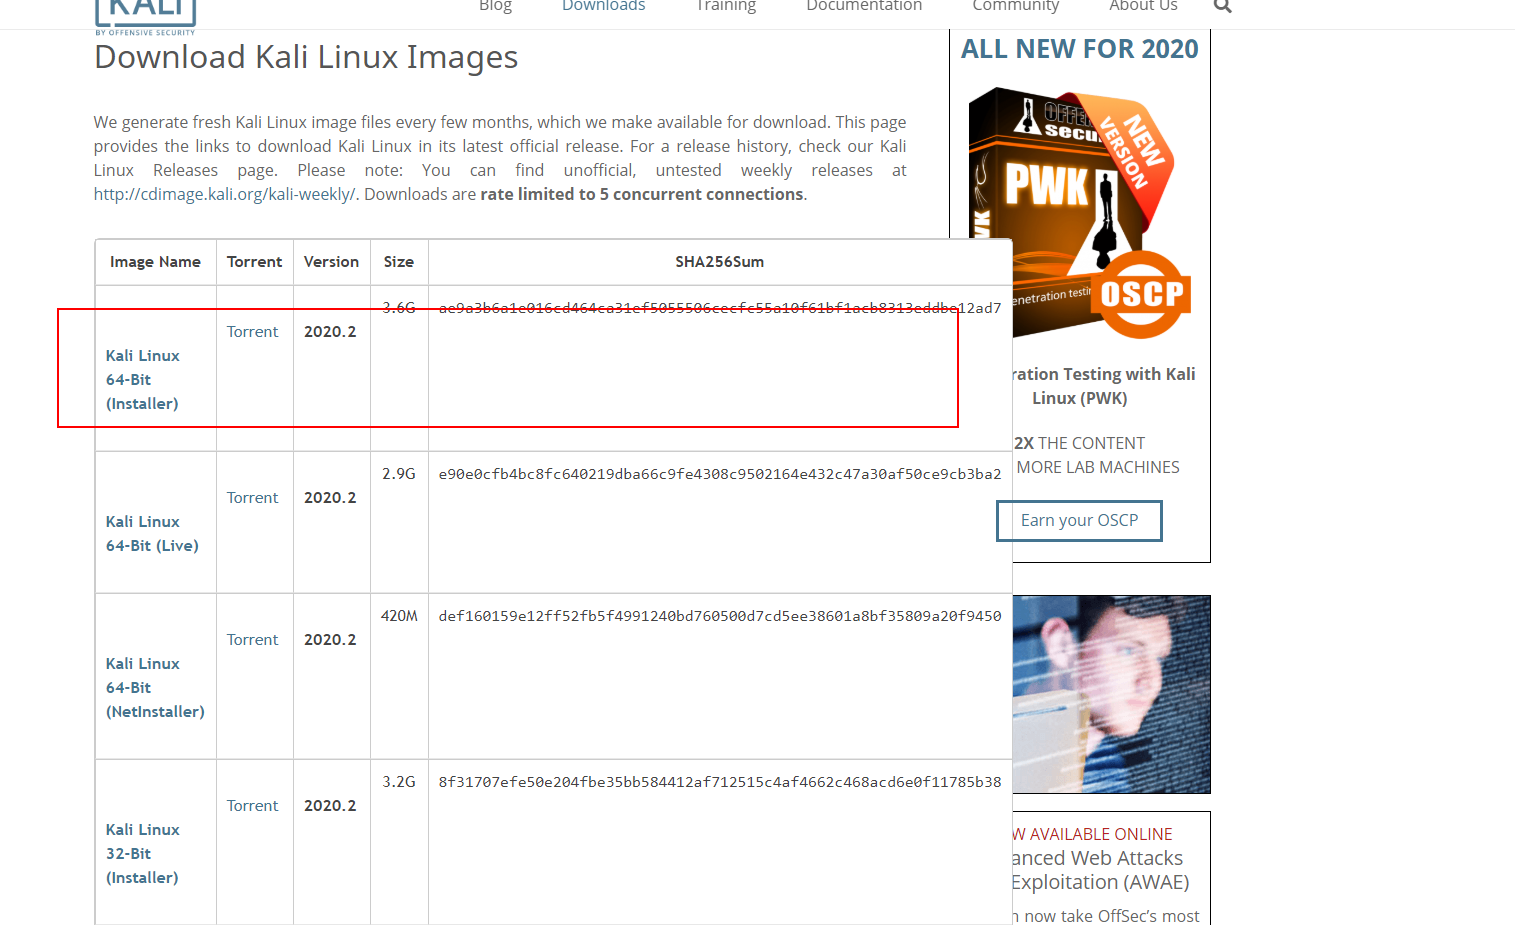
Task: Click the SHA256 hash starting def160159
Action: [720, 616]
